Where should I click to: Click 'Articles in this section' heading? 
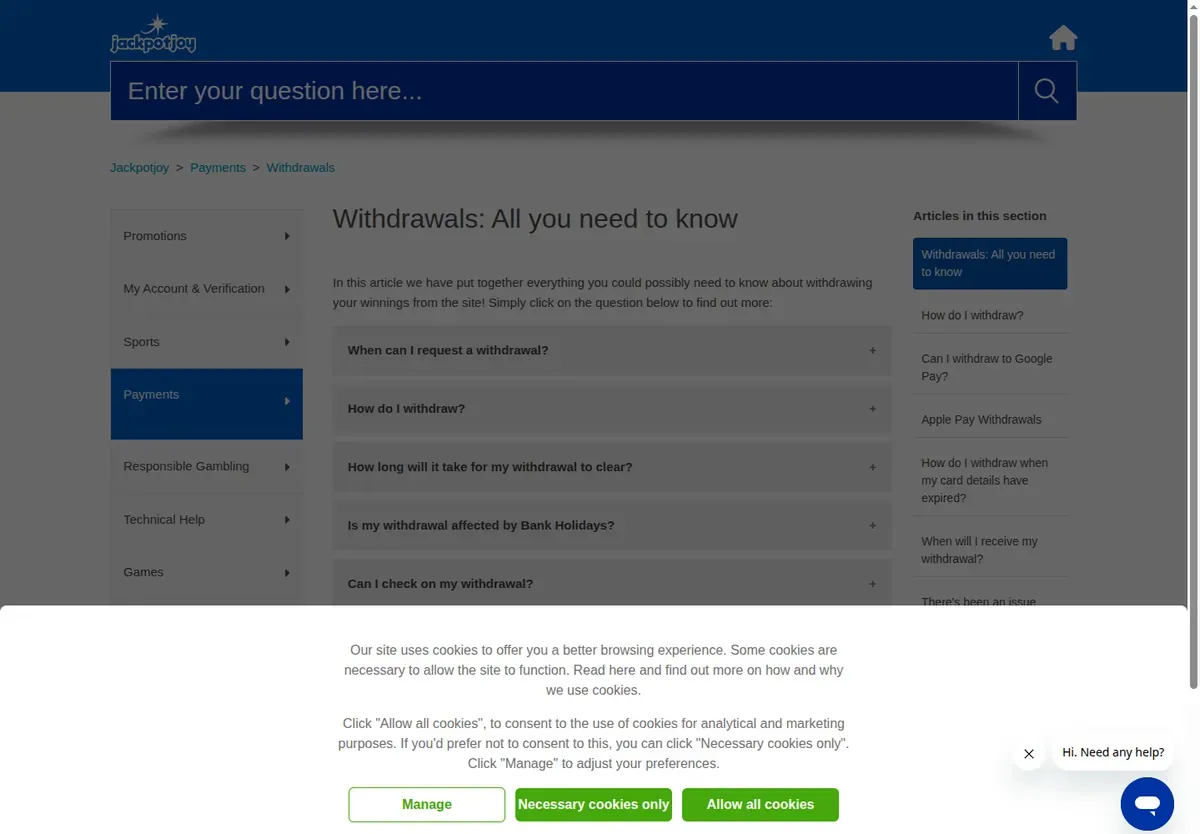[980, 216]
